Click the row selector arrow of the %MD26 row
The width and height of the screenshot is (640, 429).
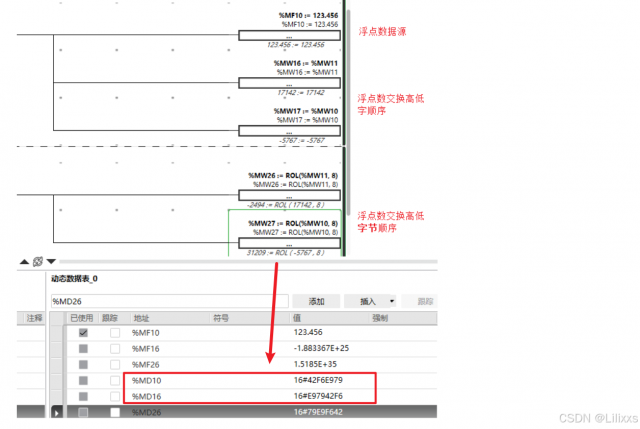click(56, 412)
